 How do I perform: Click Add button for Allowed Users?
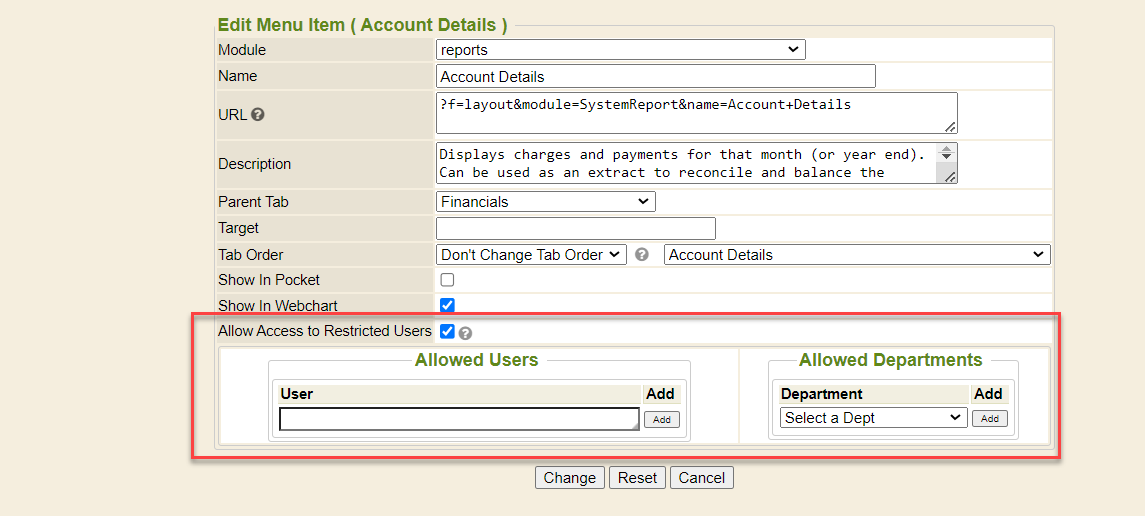[661, 420]
